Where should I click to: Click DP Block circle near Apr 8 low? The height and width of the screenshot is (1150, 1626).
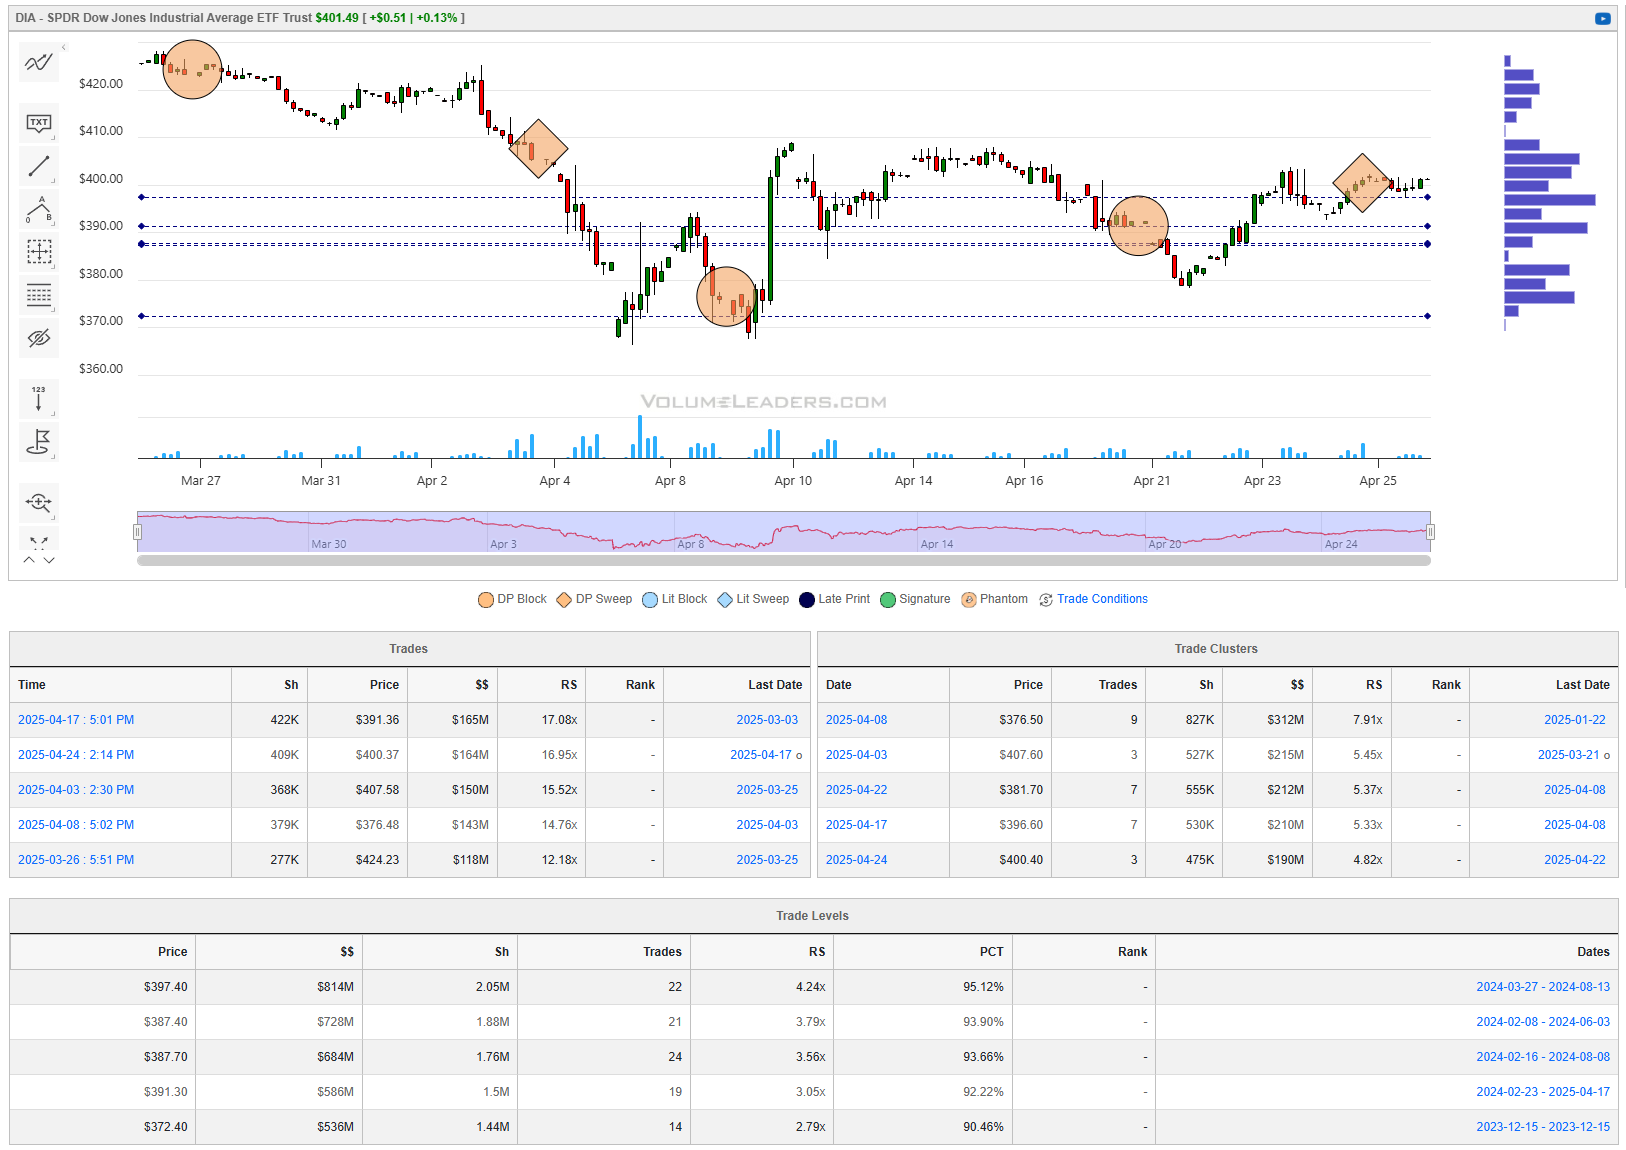726,296
